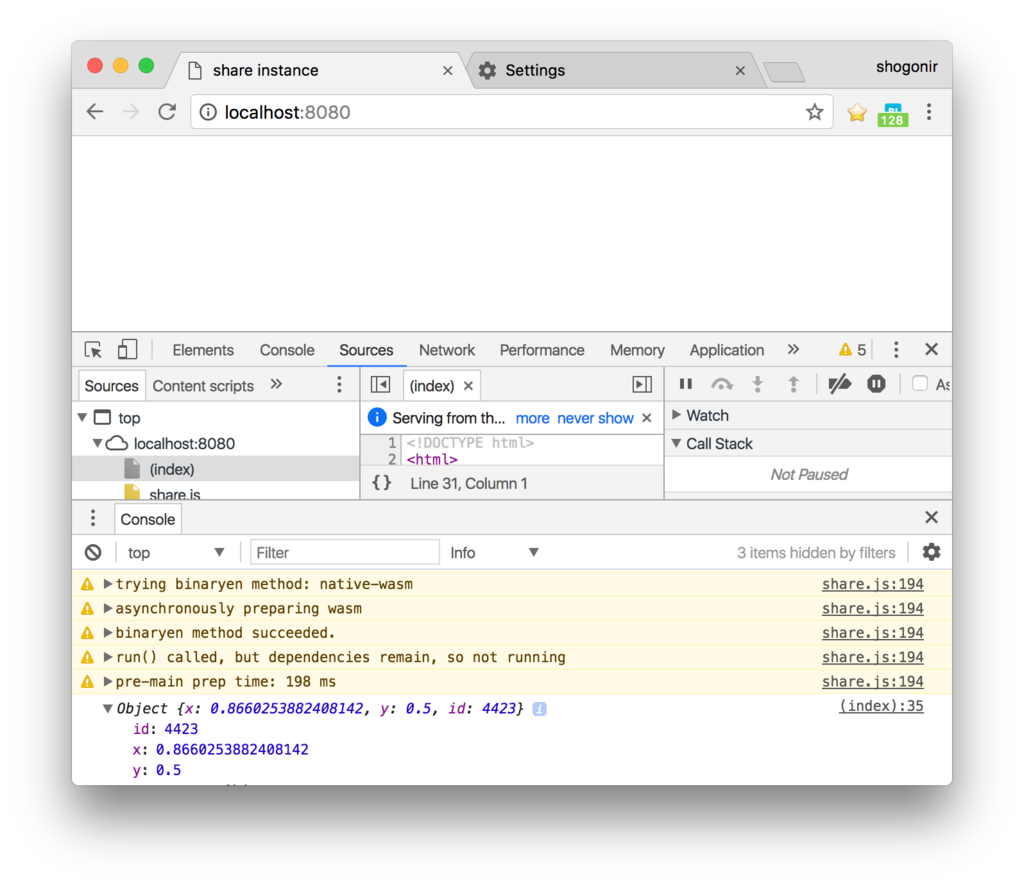Clear the console log
The width and height of the screenshot is (1024, 888).
tap(93, 552)
